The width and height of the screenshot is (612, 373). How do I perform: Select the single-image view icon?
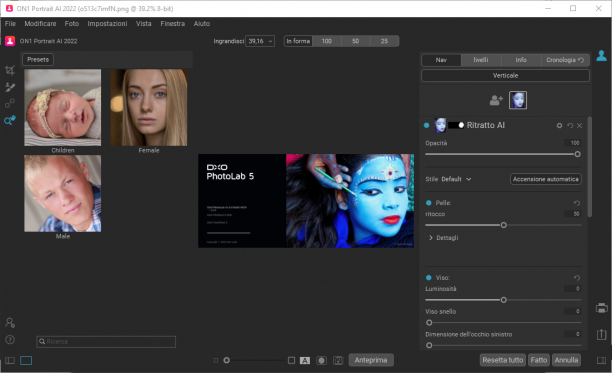click(x=26, y=360)
